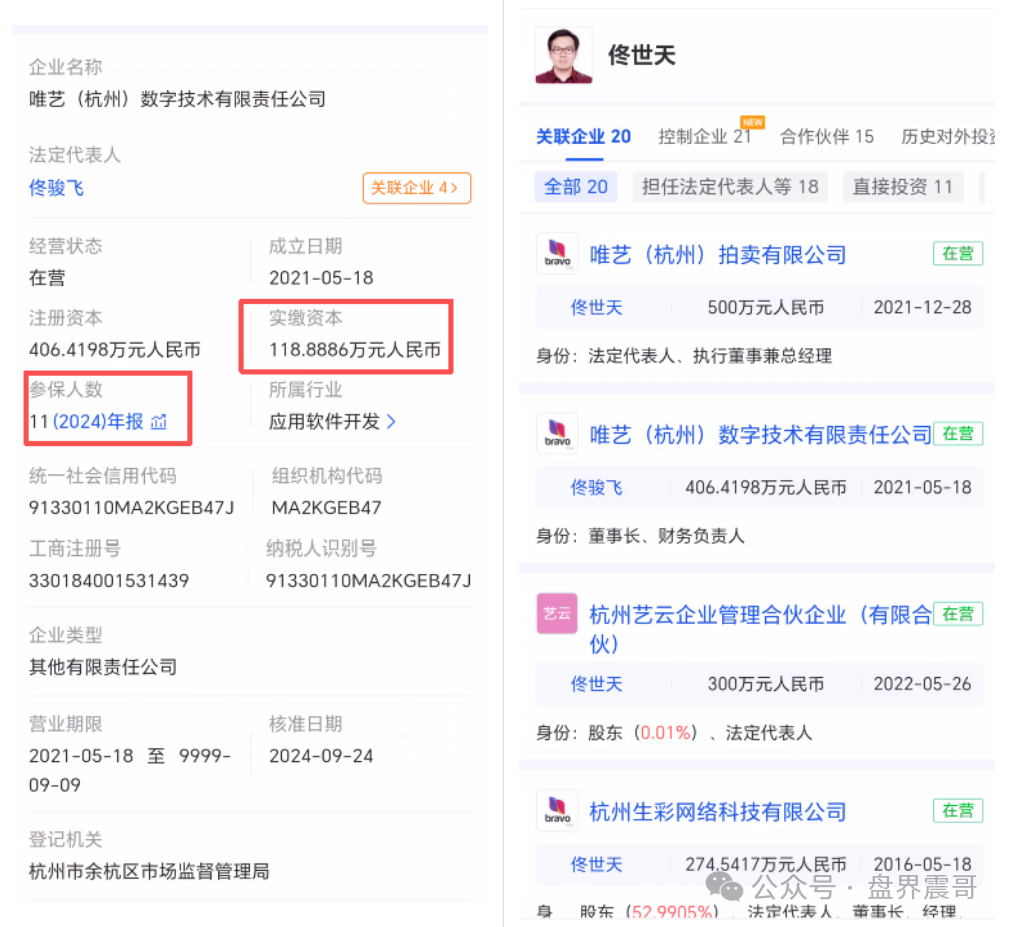Expand the 关联企业 4 panel
This screenshot has width=1009, height=927.
pos(416,188)
